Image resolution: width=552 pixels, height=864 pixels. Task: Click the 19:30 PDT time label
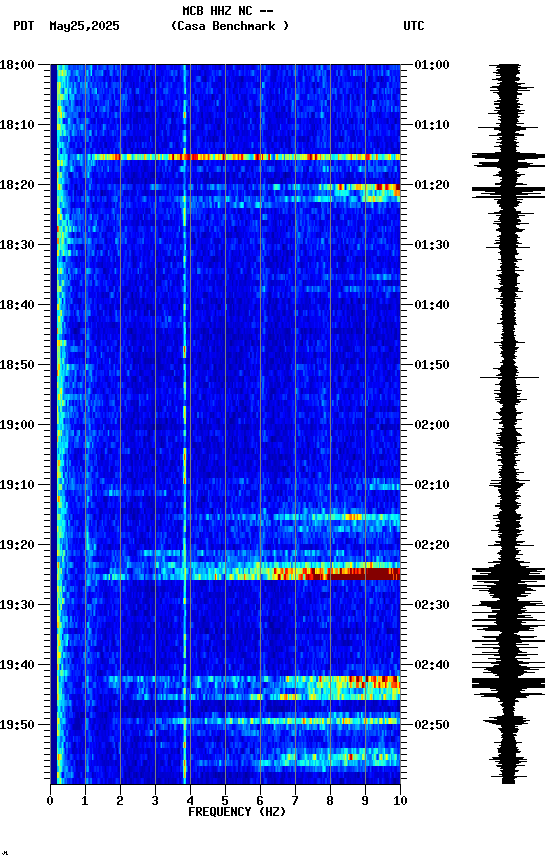click(17, 606)
